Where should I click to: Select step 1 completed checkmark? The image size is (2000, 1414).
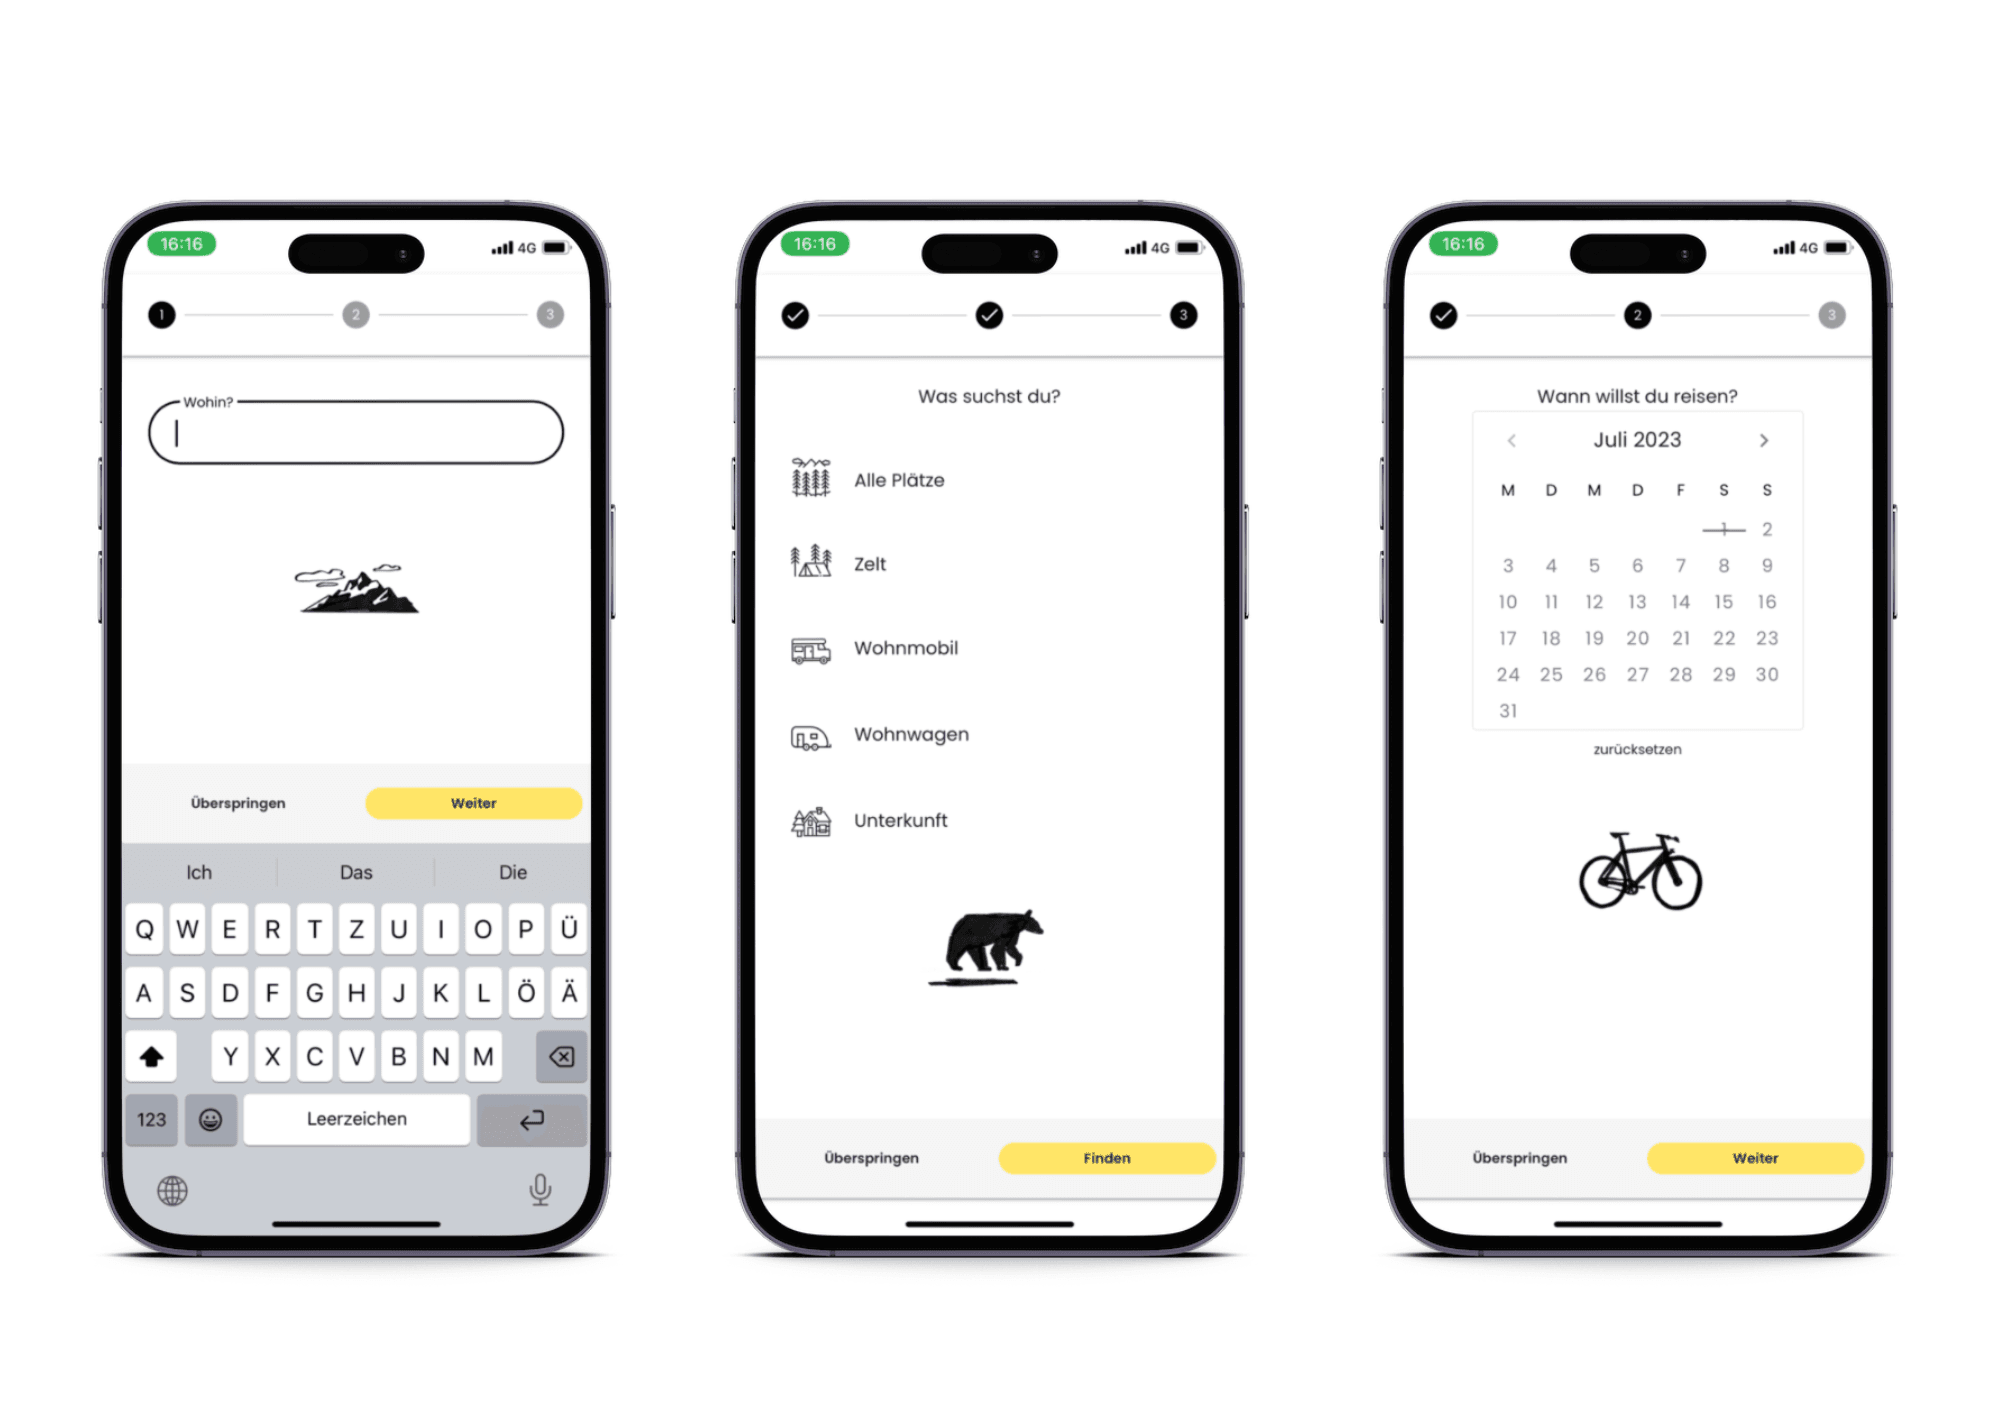(787, 315)
